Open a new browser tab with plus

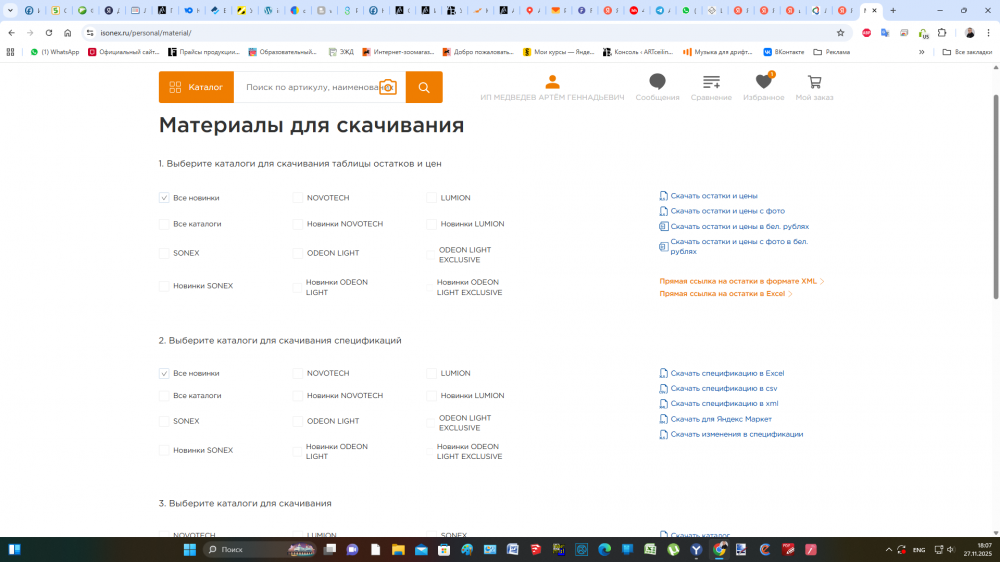tap(893, 10)
